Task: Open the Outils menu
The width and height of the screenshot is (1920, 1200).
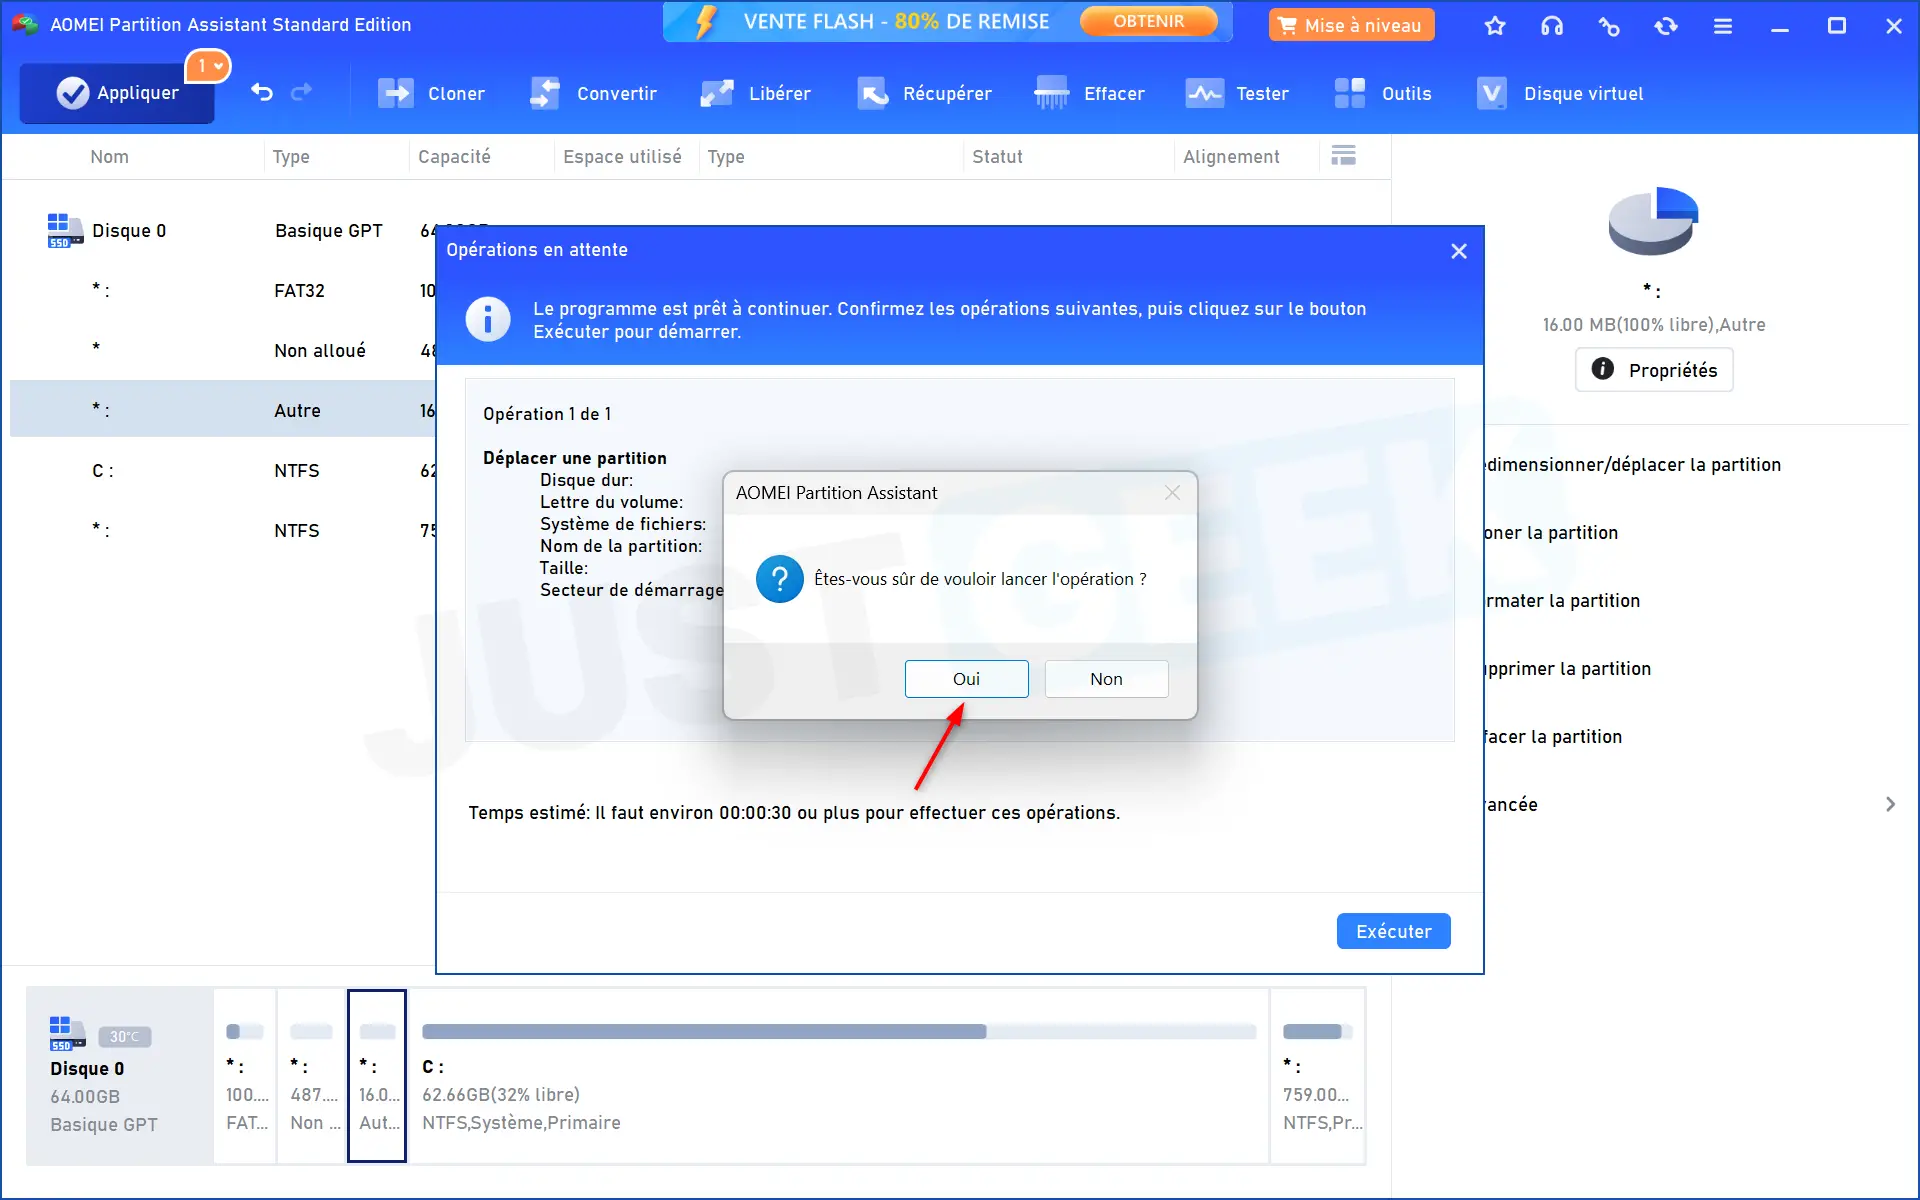Action: (1383, 94)
